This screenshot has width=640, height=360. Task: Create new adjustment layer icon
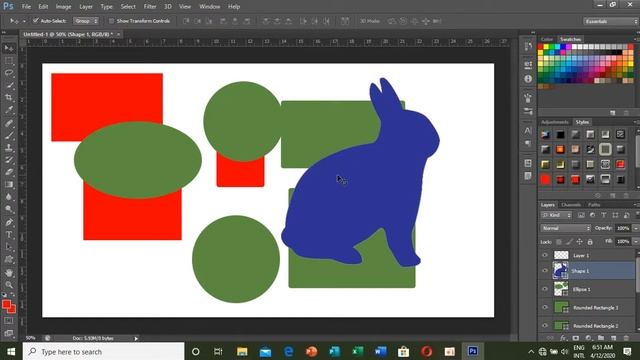point(588,338)
